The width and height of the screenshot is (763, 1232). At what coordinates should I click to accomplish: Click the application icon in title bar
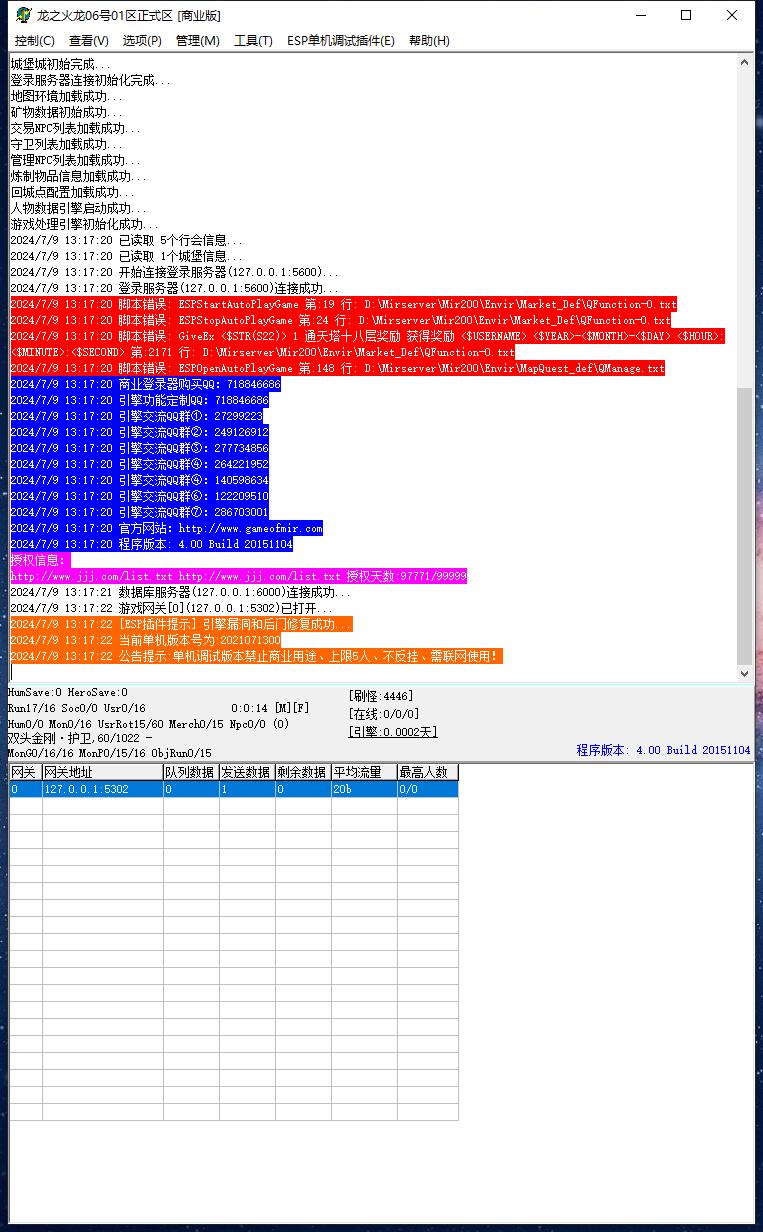[23, 15]
